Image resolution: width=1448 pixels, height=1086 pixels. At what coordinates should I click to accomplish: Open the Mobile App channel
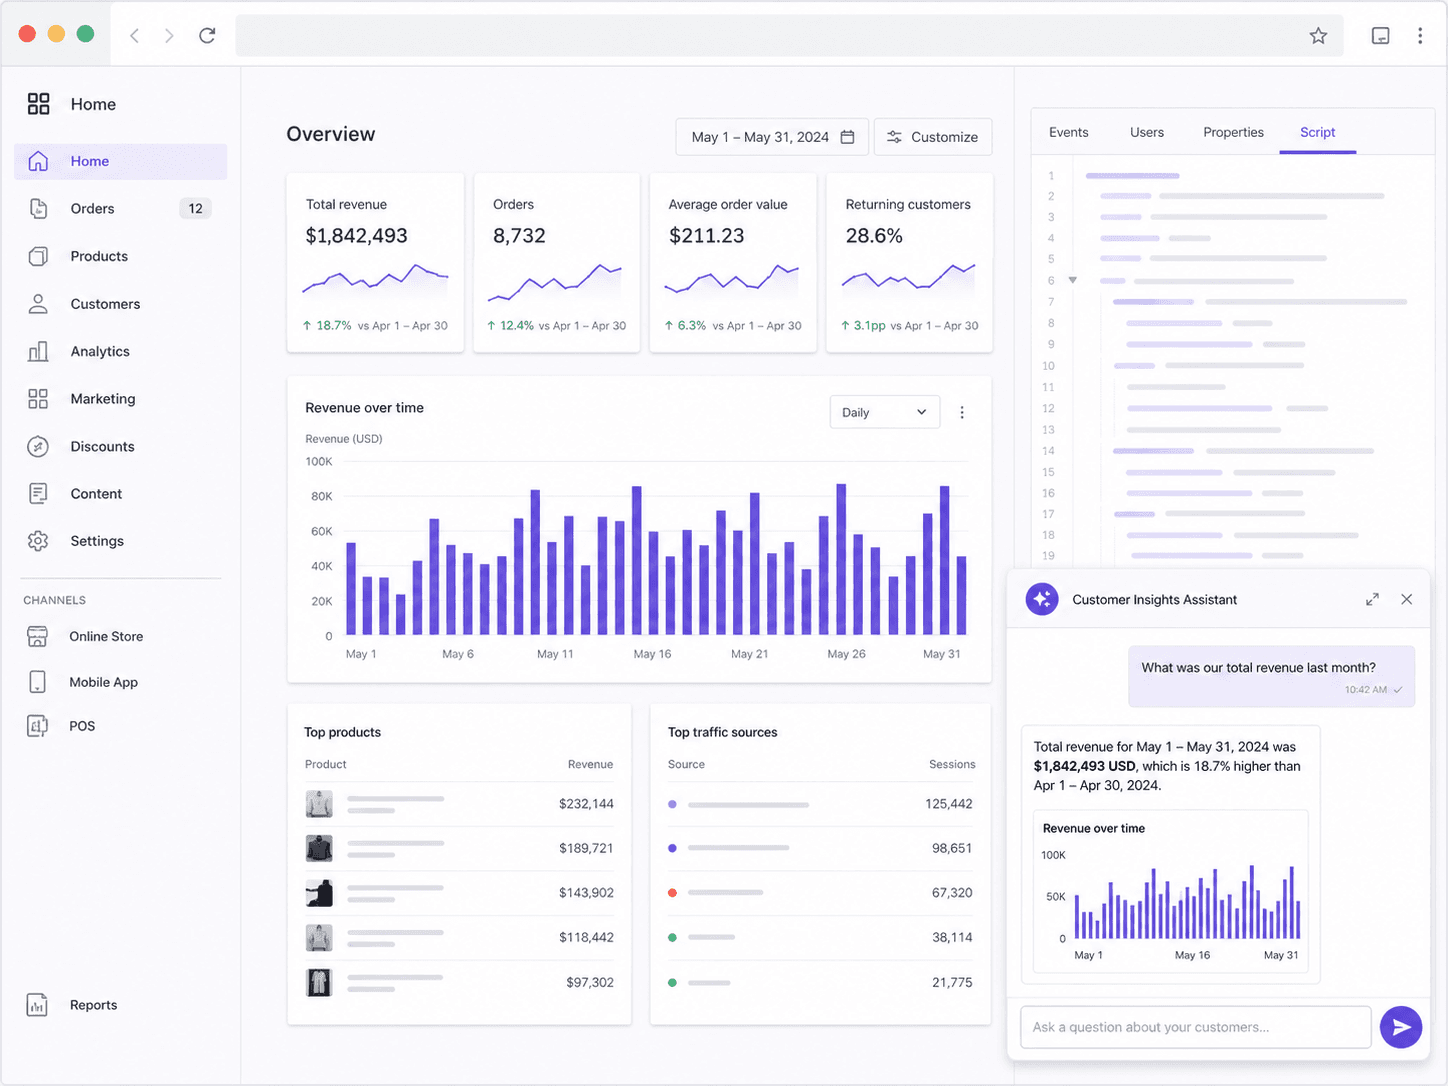(x=121, y=682)
